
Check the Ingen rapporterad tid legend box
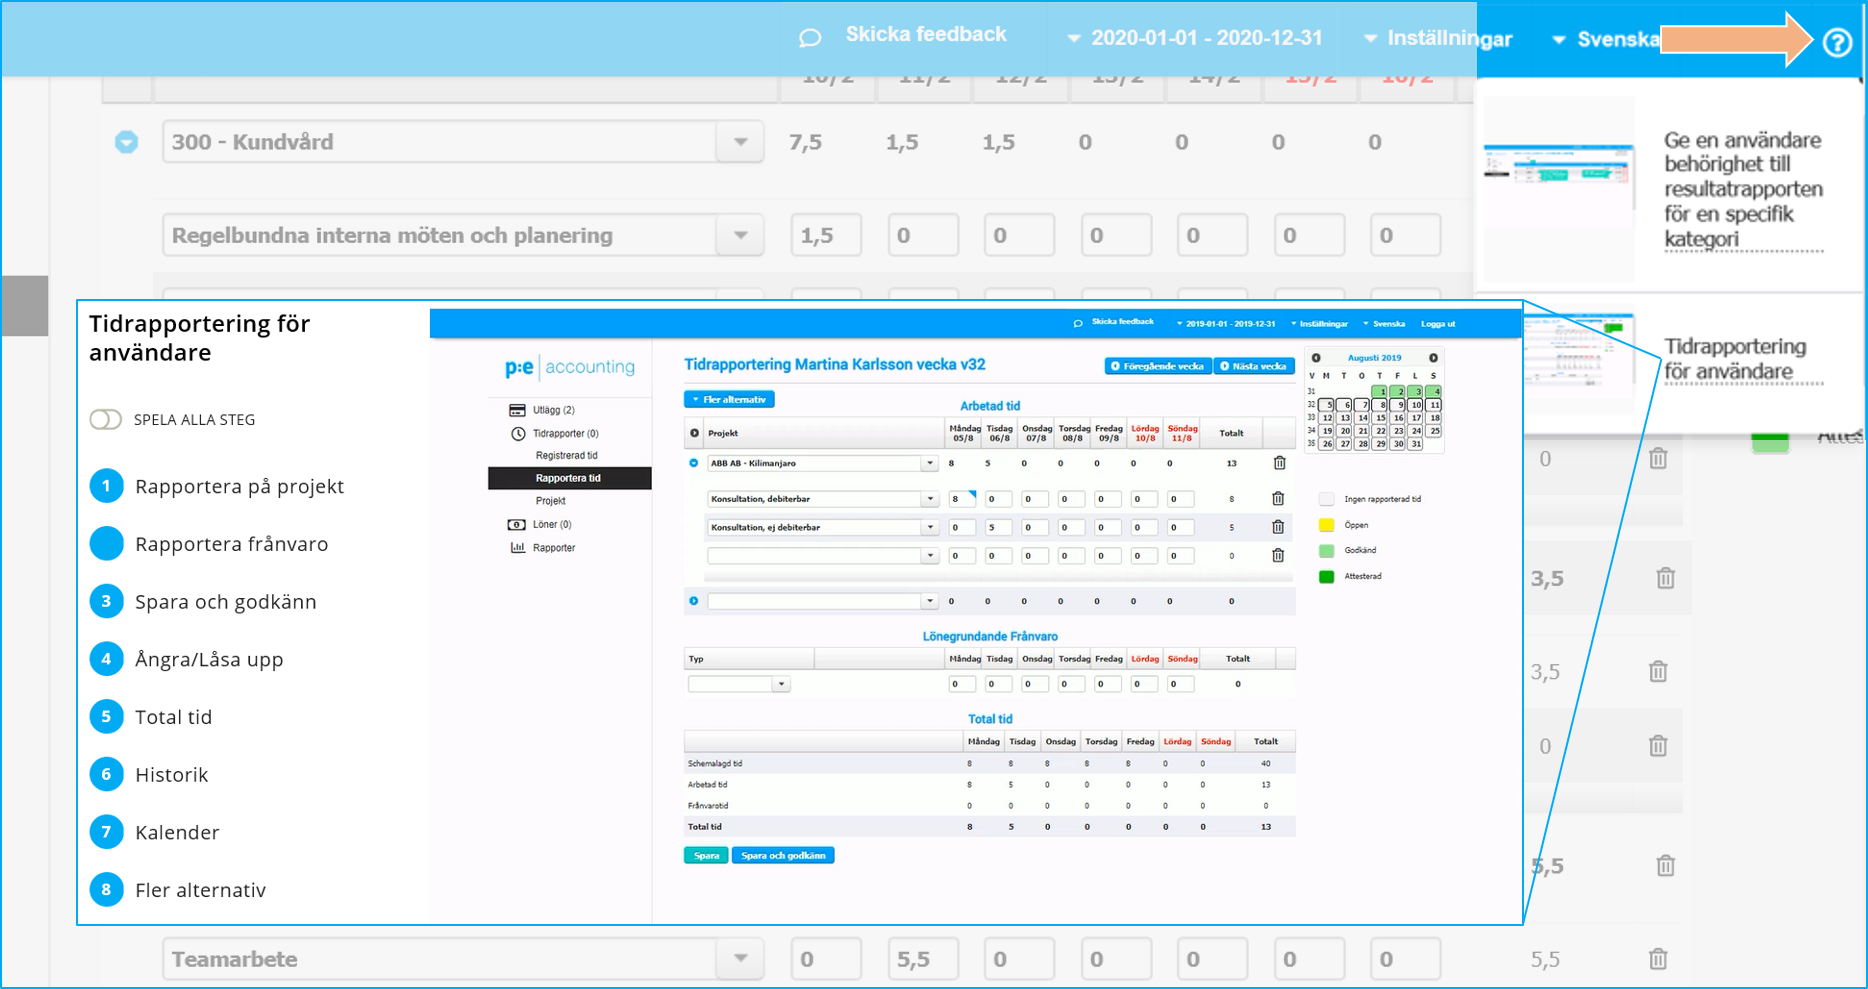click(1327, 498)
